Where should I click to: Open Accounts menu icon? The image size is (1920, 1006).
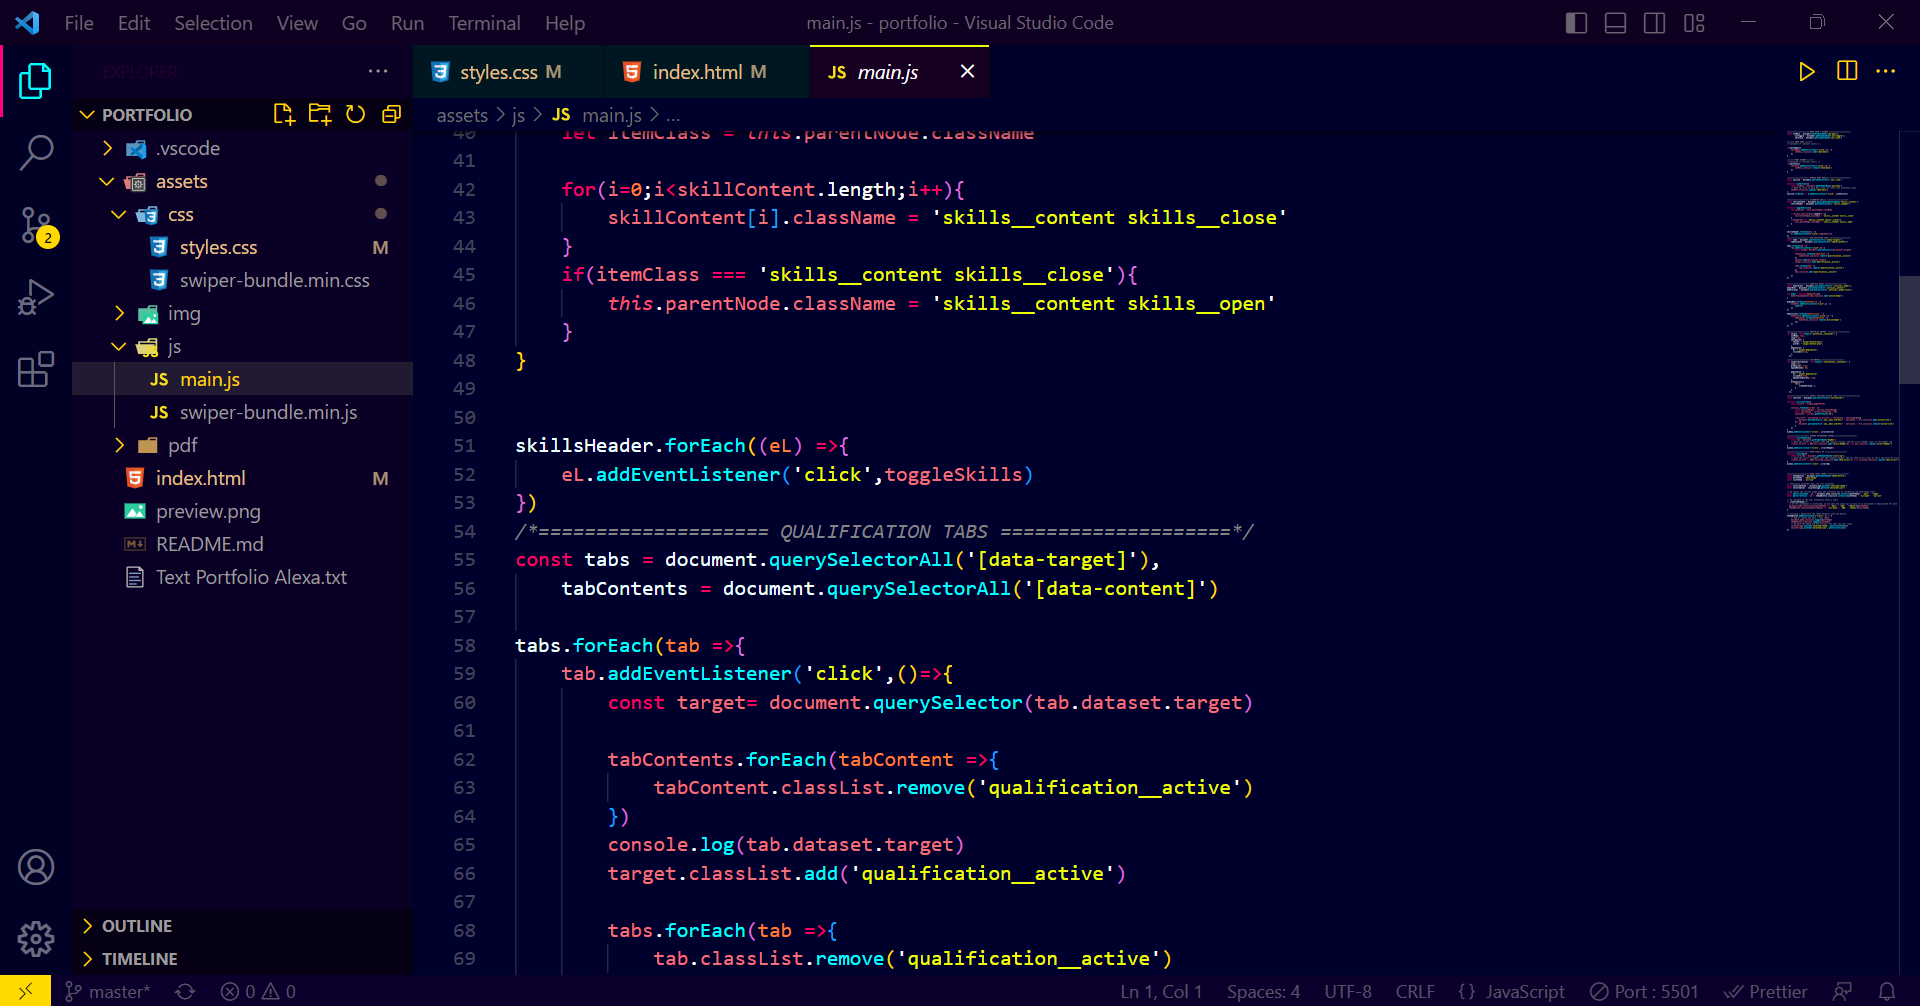pos(35,867)
